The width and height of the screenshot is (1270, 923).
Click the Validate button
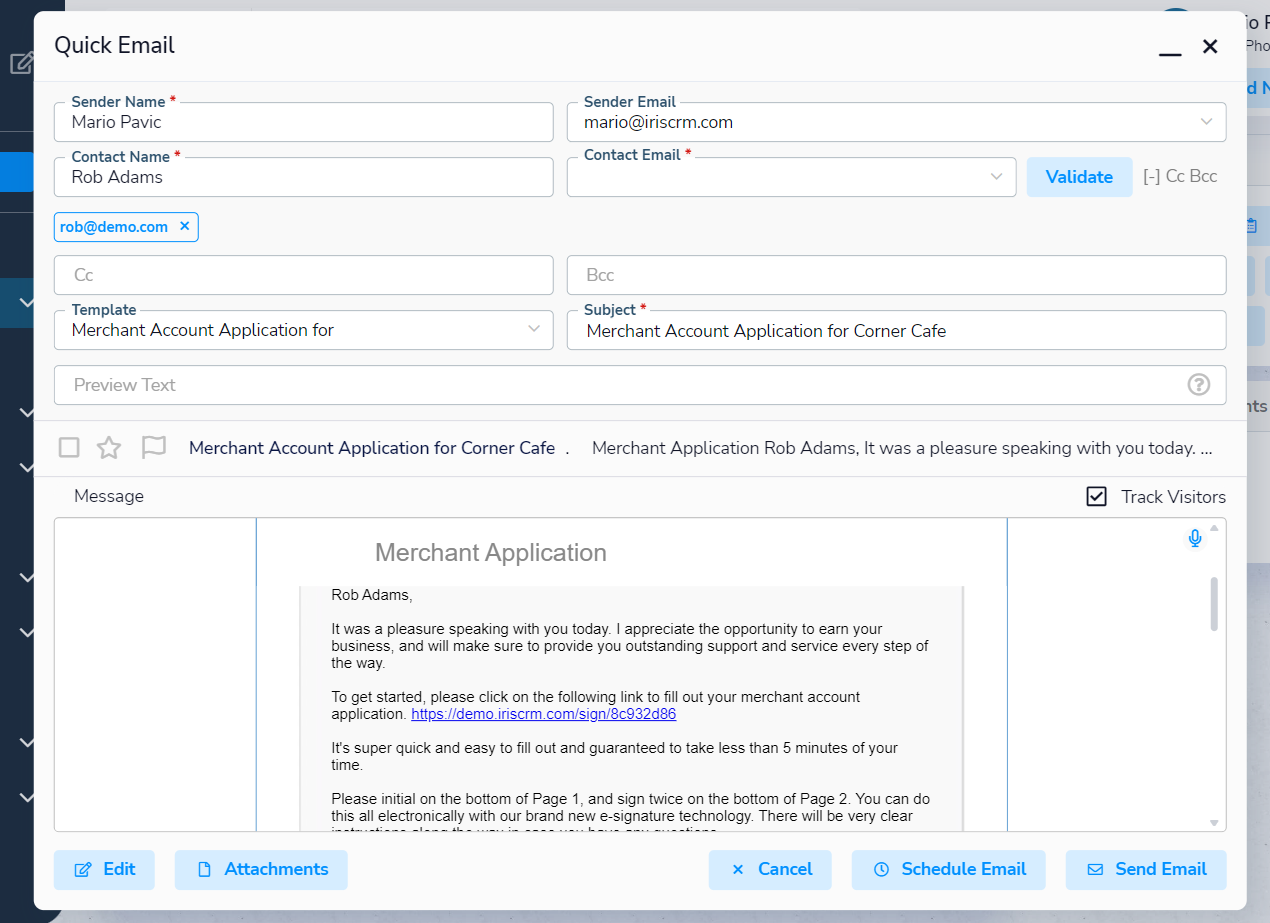pos(1079,177)
